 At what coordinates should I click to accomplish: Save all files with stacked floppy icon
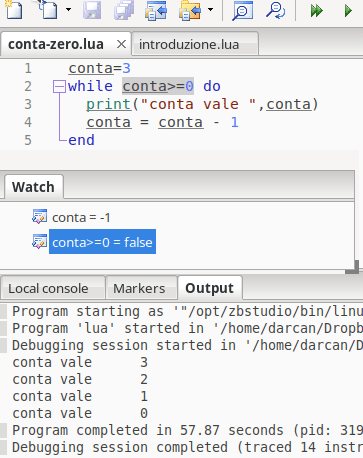[x=124, y=10]
